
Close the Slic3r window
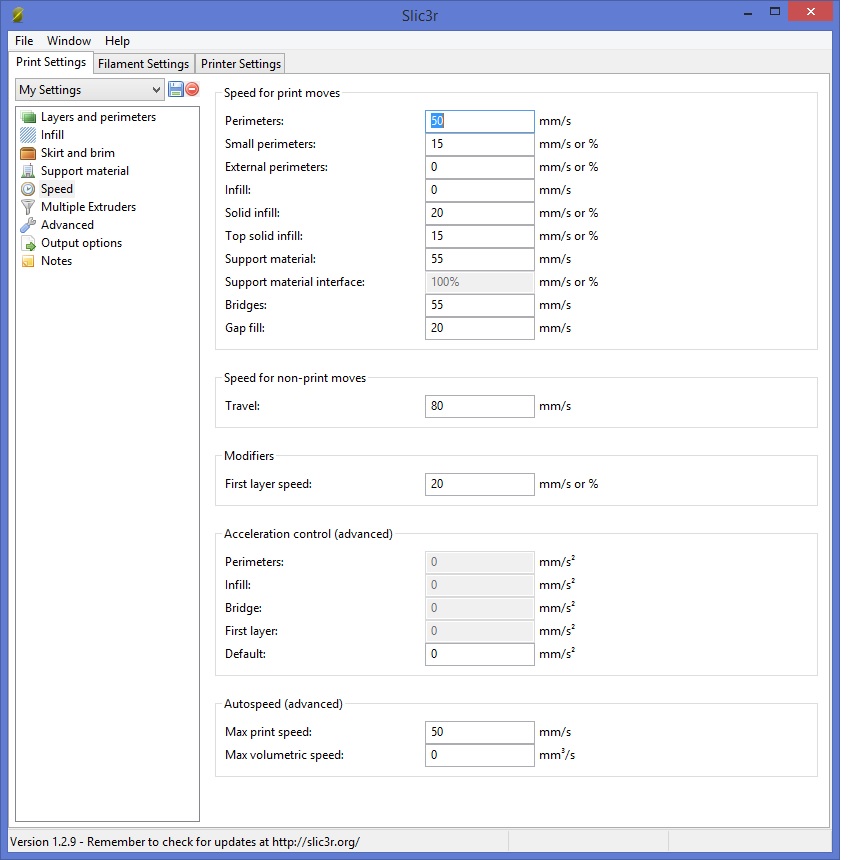tap(810, 12)
